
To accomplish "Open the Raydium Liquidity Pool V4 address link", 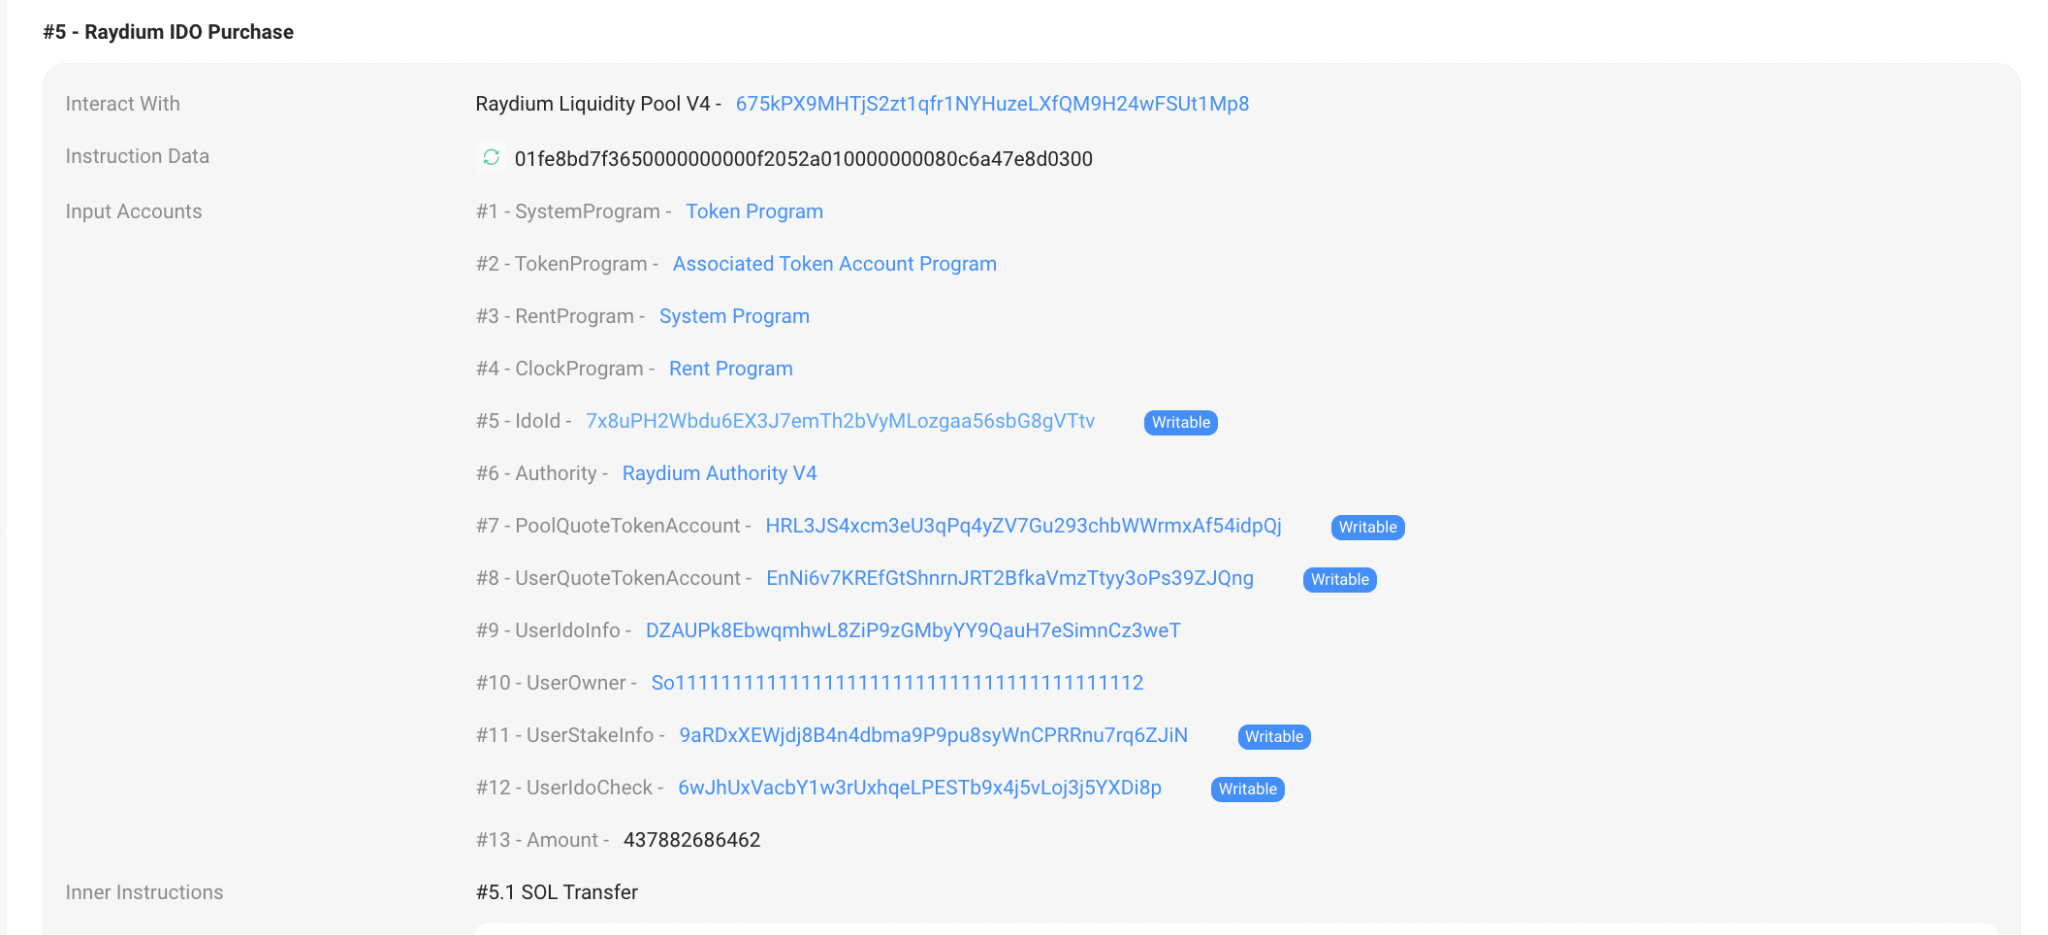I will 991,104.
